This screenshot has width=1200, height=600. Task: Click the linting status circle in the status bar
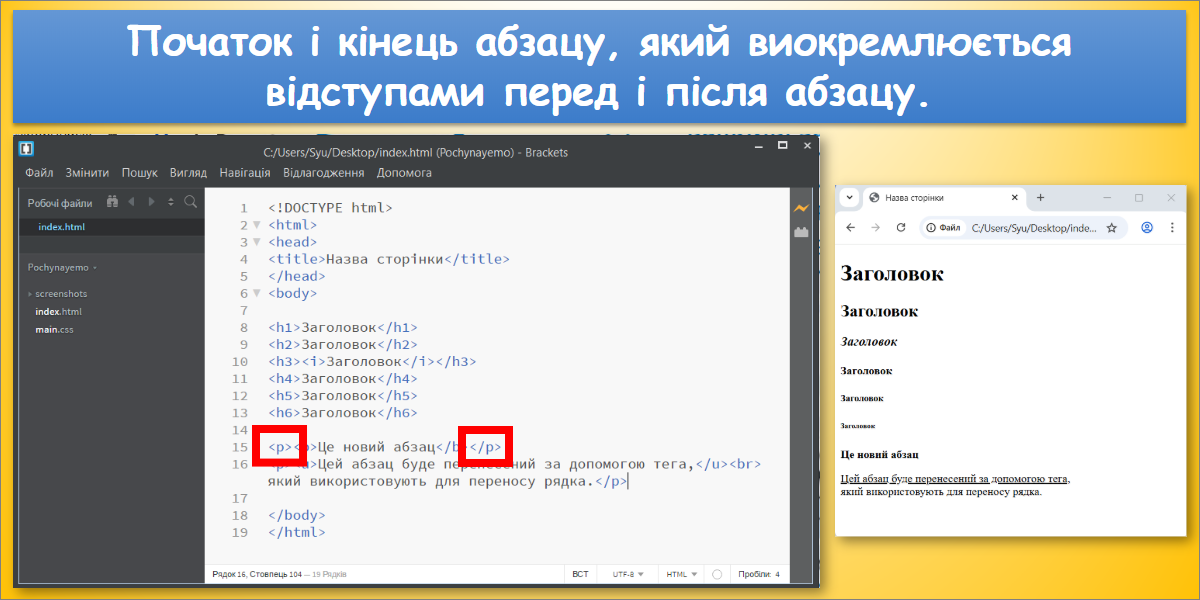[x=717, y=574]
